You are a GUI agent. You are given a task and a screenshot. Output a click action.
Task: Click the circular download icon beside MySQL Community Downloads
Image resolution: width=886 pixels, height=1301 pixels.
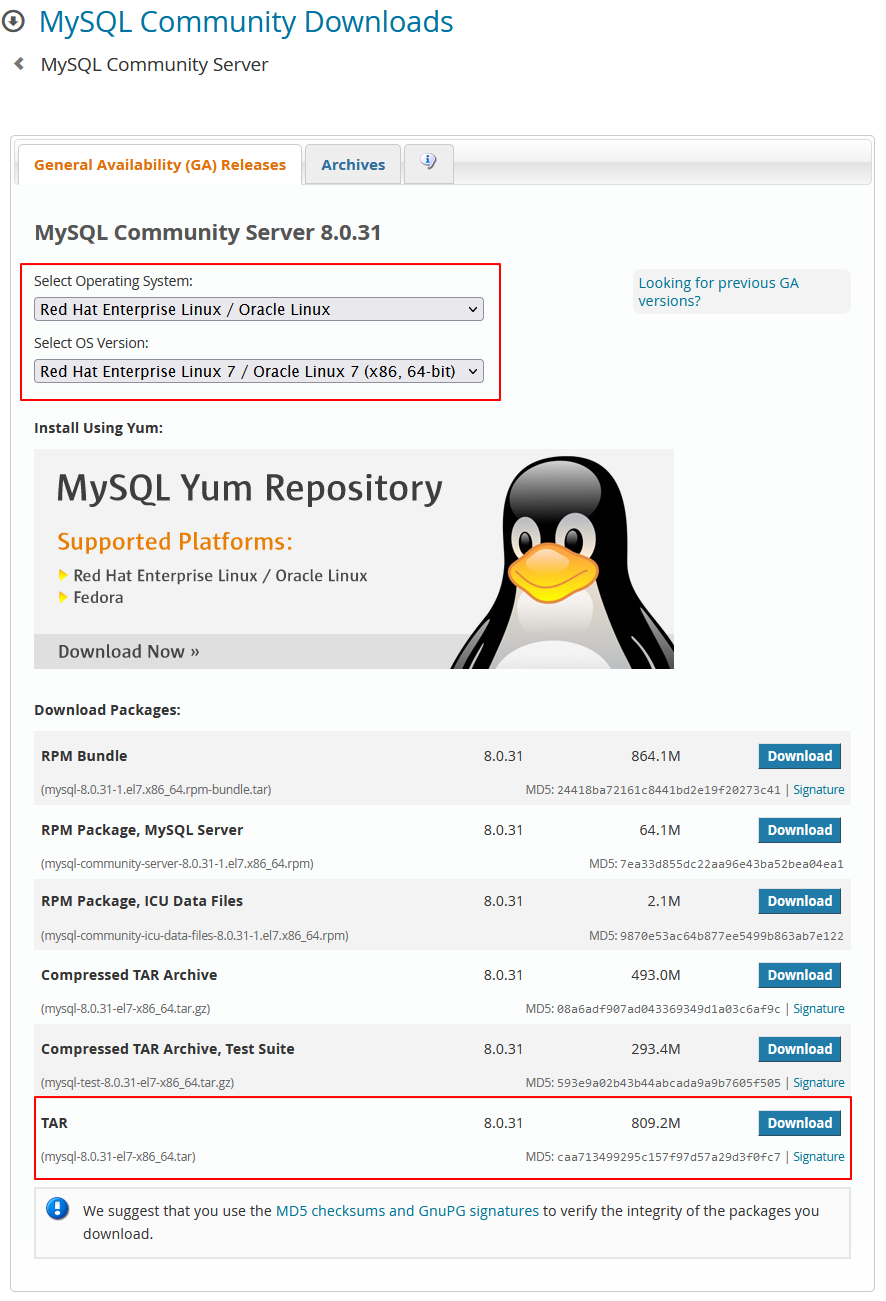click(15, 21)
